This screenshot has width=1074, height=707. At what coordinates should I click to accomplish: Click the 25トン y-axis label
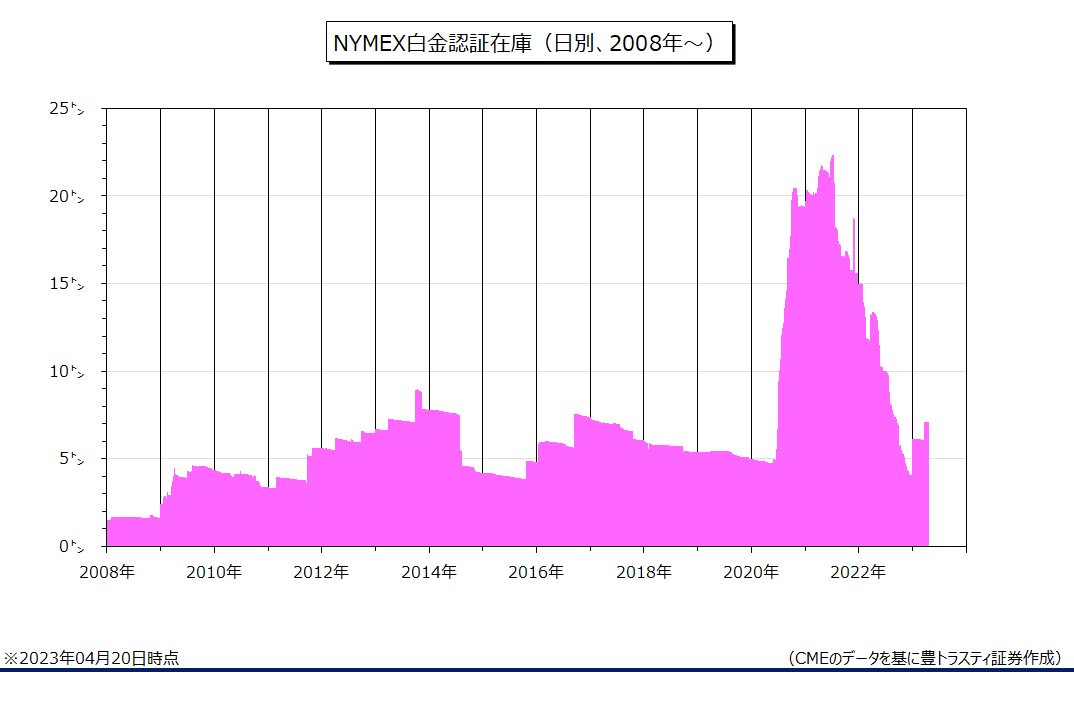tap(66, 108)
